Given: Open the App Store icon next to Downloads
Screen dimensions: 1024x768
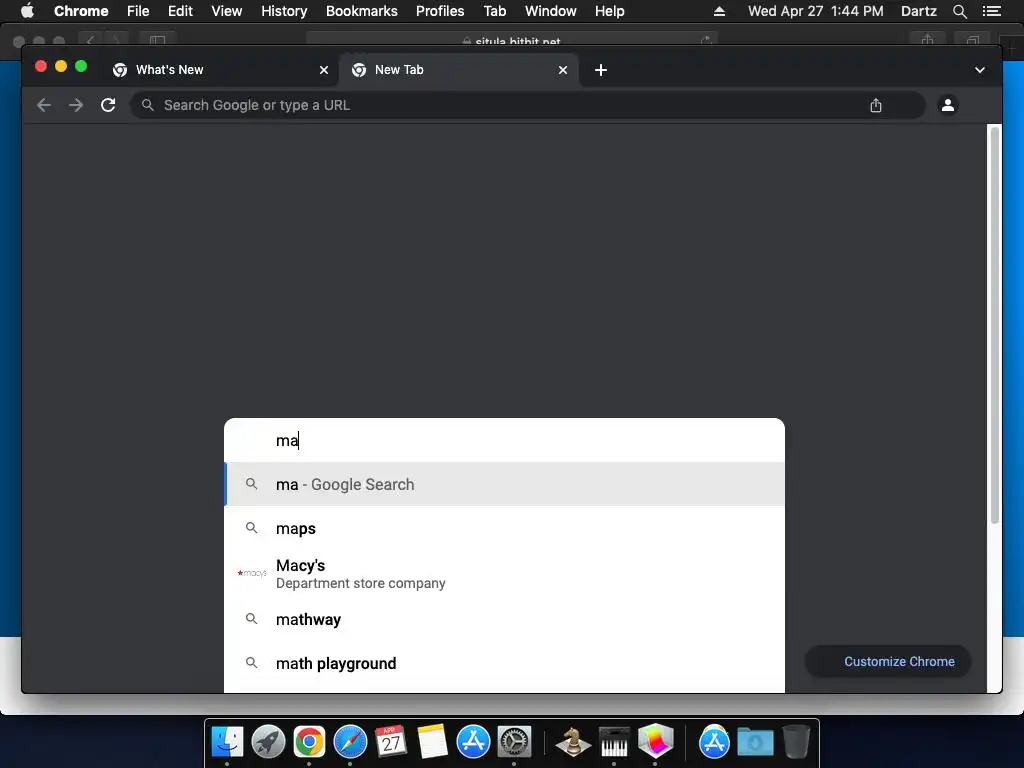Looking at the screenshot, I should (714, 742).
